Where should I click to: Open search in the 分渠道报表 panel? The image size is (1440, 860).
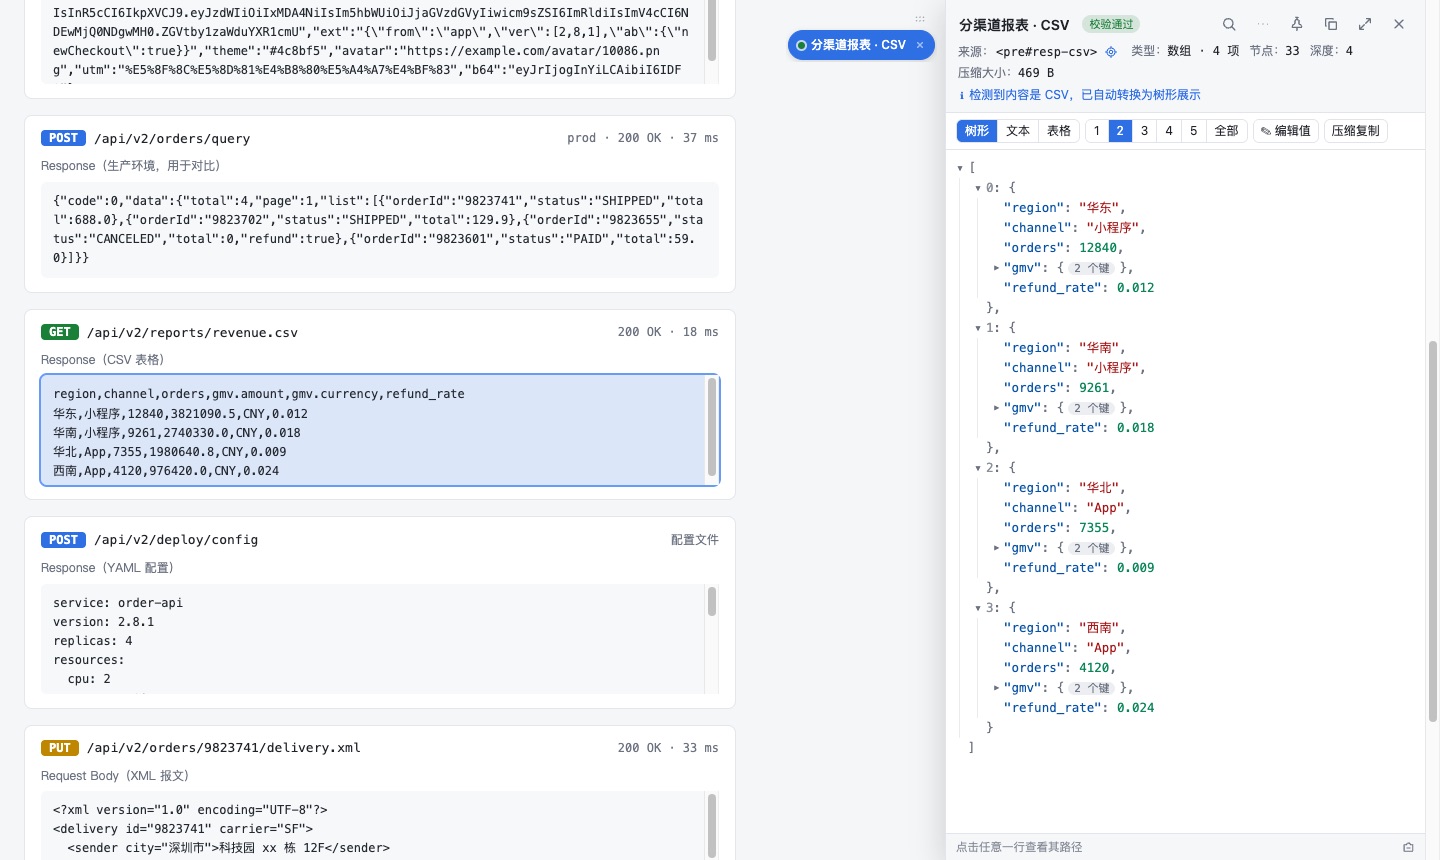point(1229,24)
